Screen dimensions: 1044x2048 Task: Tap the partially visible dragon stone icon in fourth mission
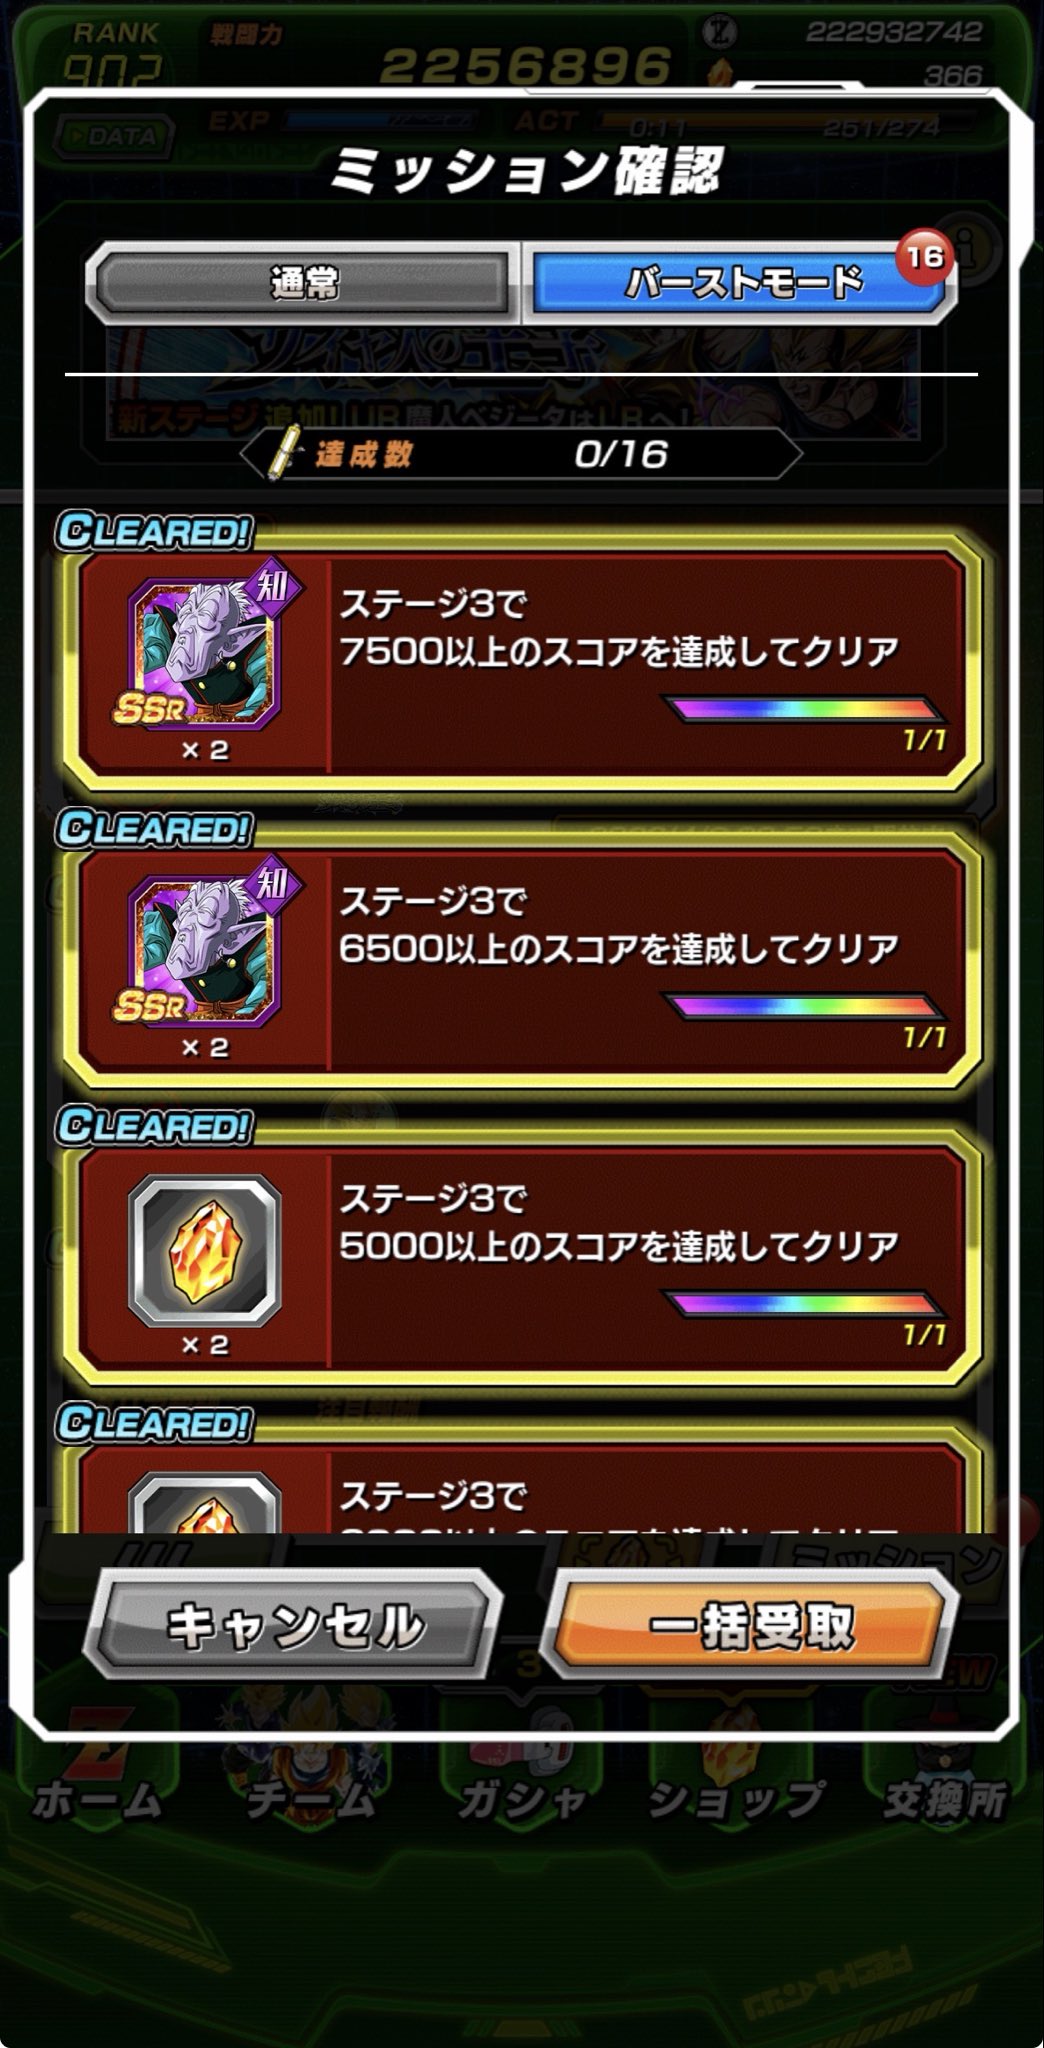(205, 1502)
